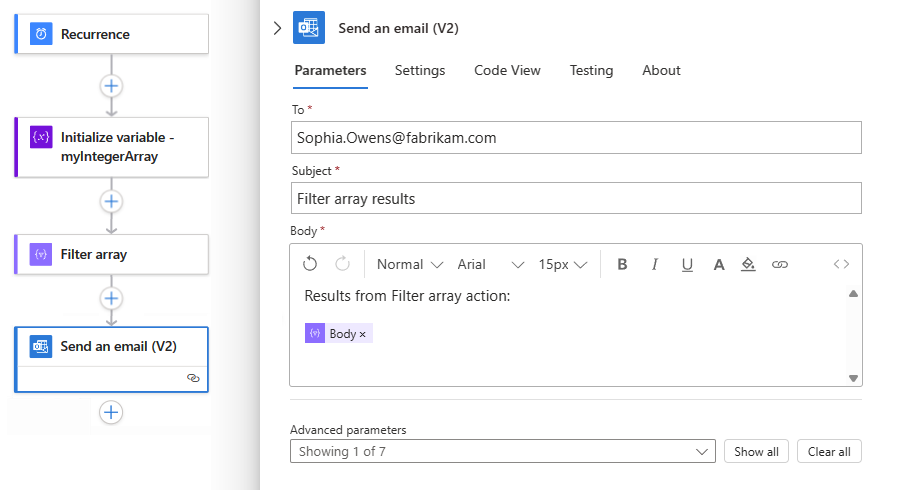Expand the Advanced parameters dropdown
Image resolution: width=900 pixels, height=490 pixels.
502,452
